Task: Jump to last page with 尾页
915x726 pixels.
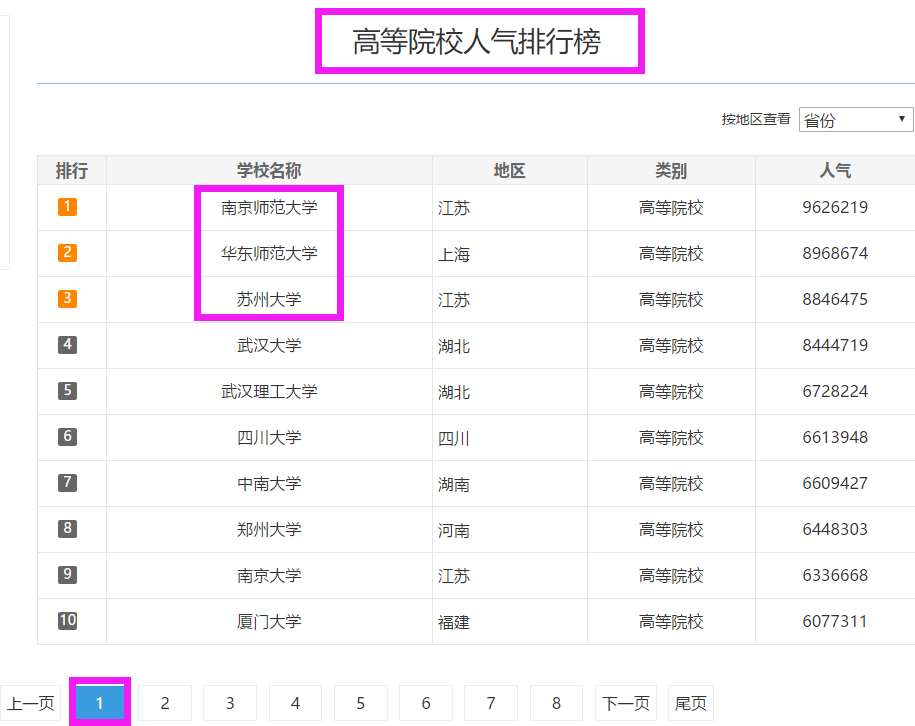Action: tap(690, 703)
